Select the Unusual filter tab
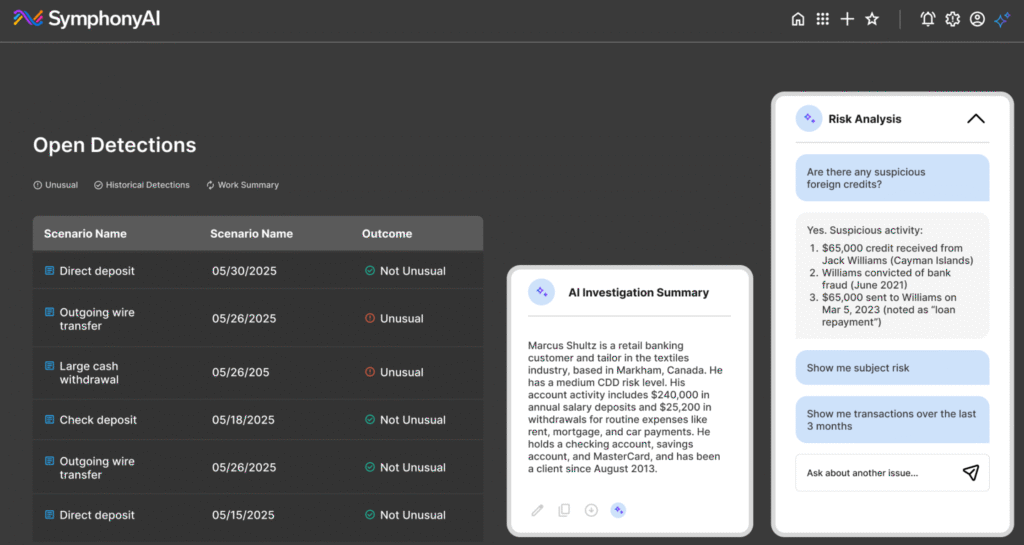The width and height of the screenshot is (1024, 545). click(x=56, y=185)
